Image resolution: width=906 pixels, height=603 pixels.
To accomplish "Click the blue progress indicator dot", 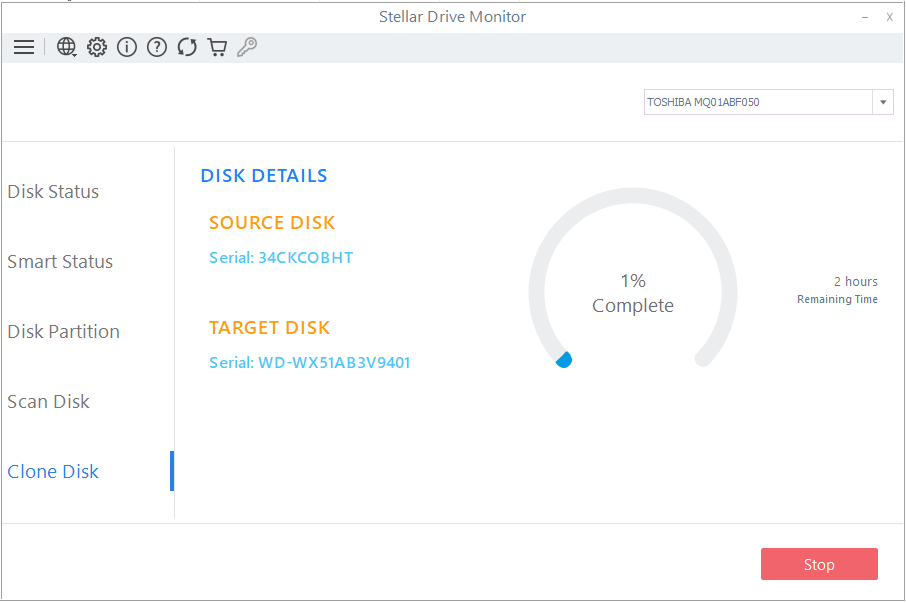I will 564,360.
